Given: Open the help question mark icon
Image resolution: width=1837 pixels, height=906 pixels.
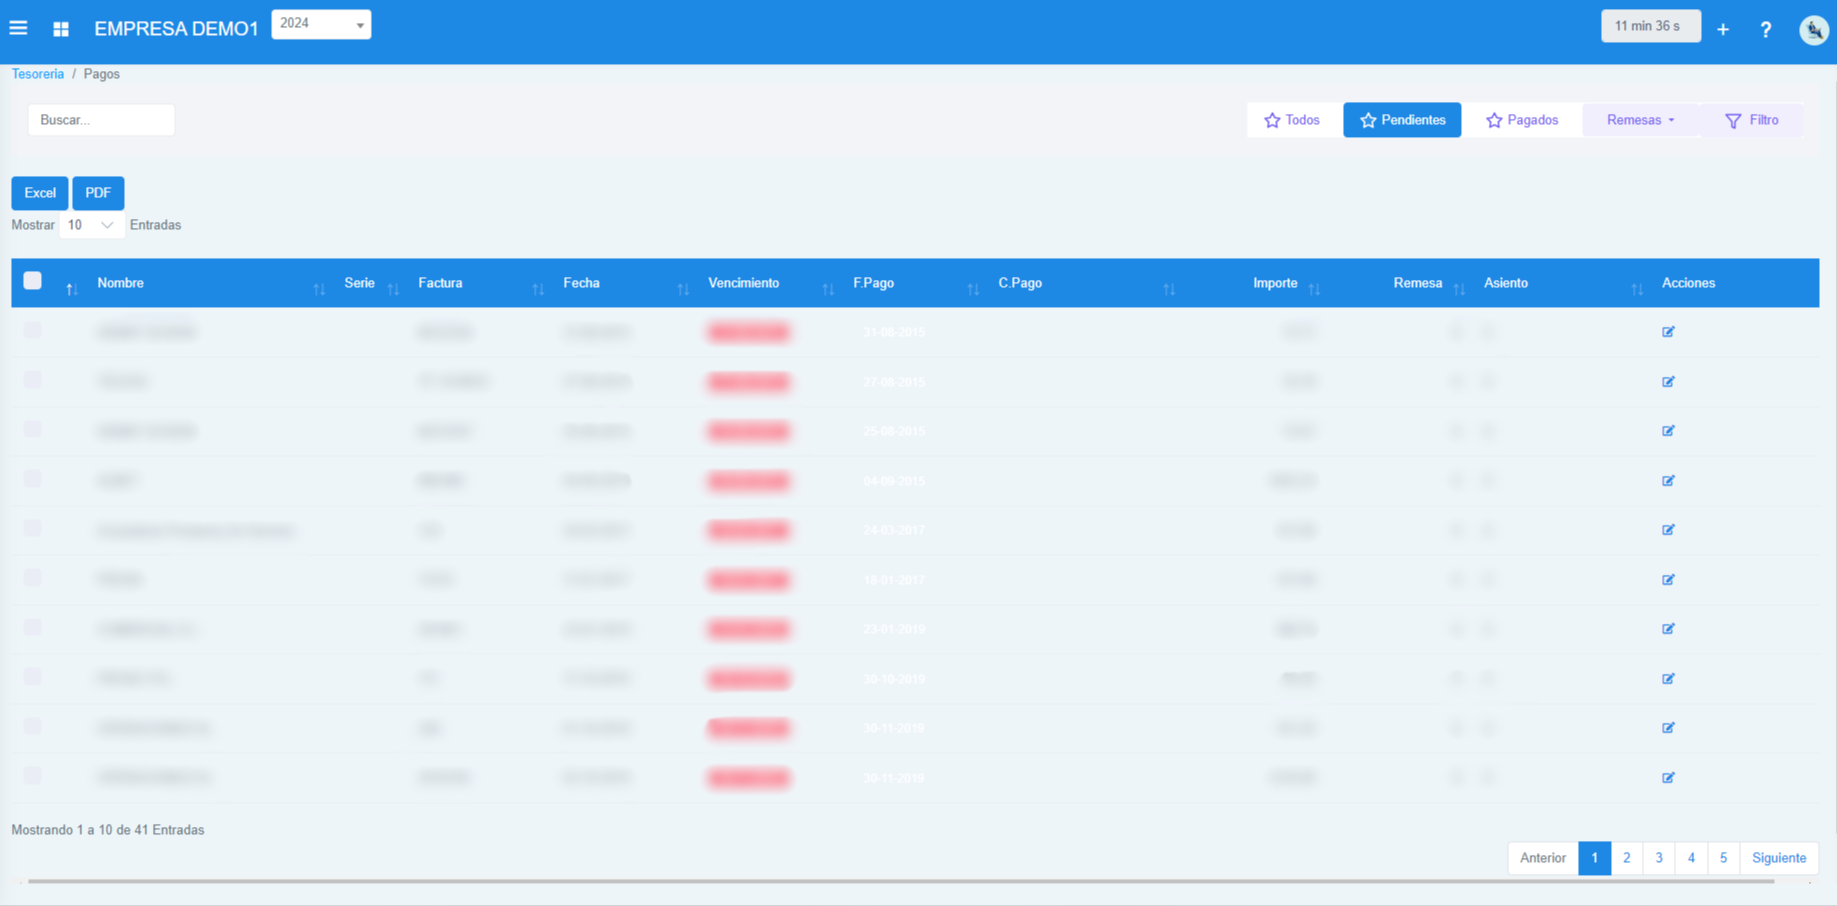Looking at the screenshot, I should coord(1766,30).
